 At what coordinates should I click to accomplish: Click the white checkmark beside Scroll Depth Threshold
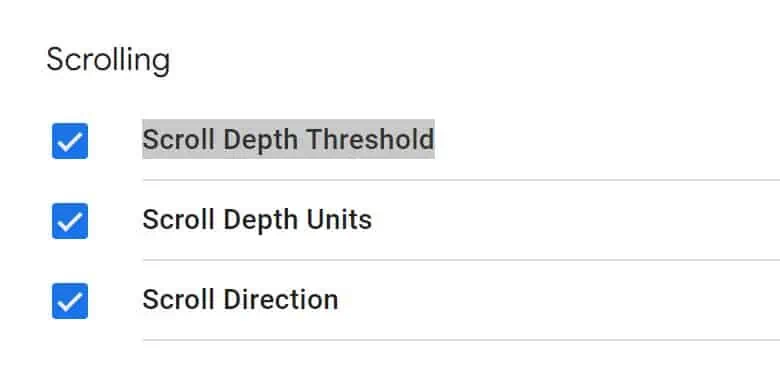point(70,142)
